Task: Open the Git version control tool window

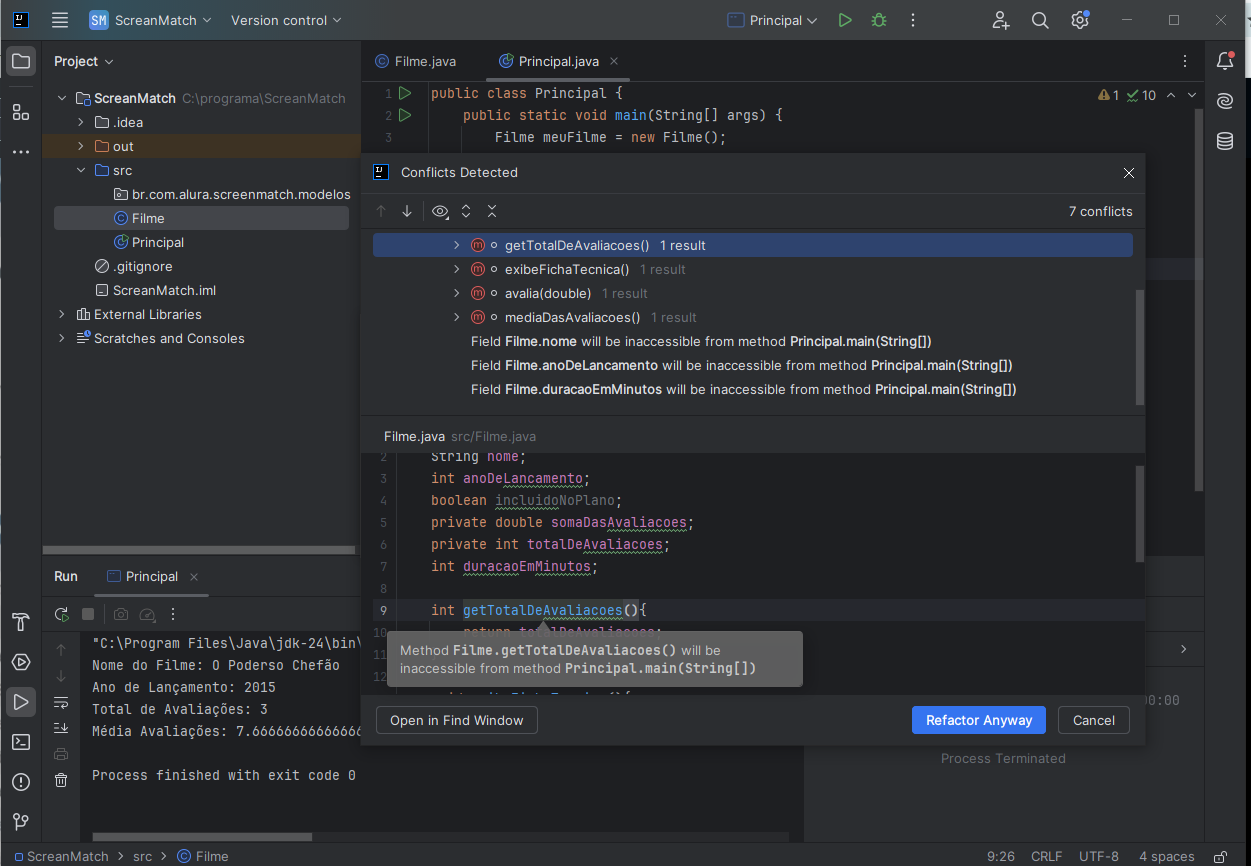Action: [x=21, y=822]
